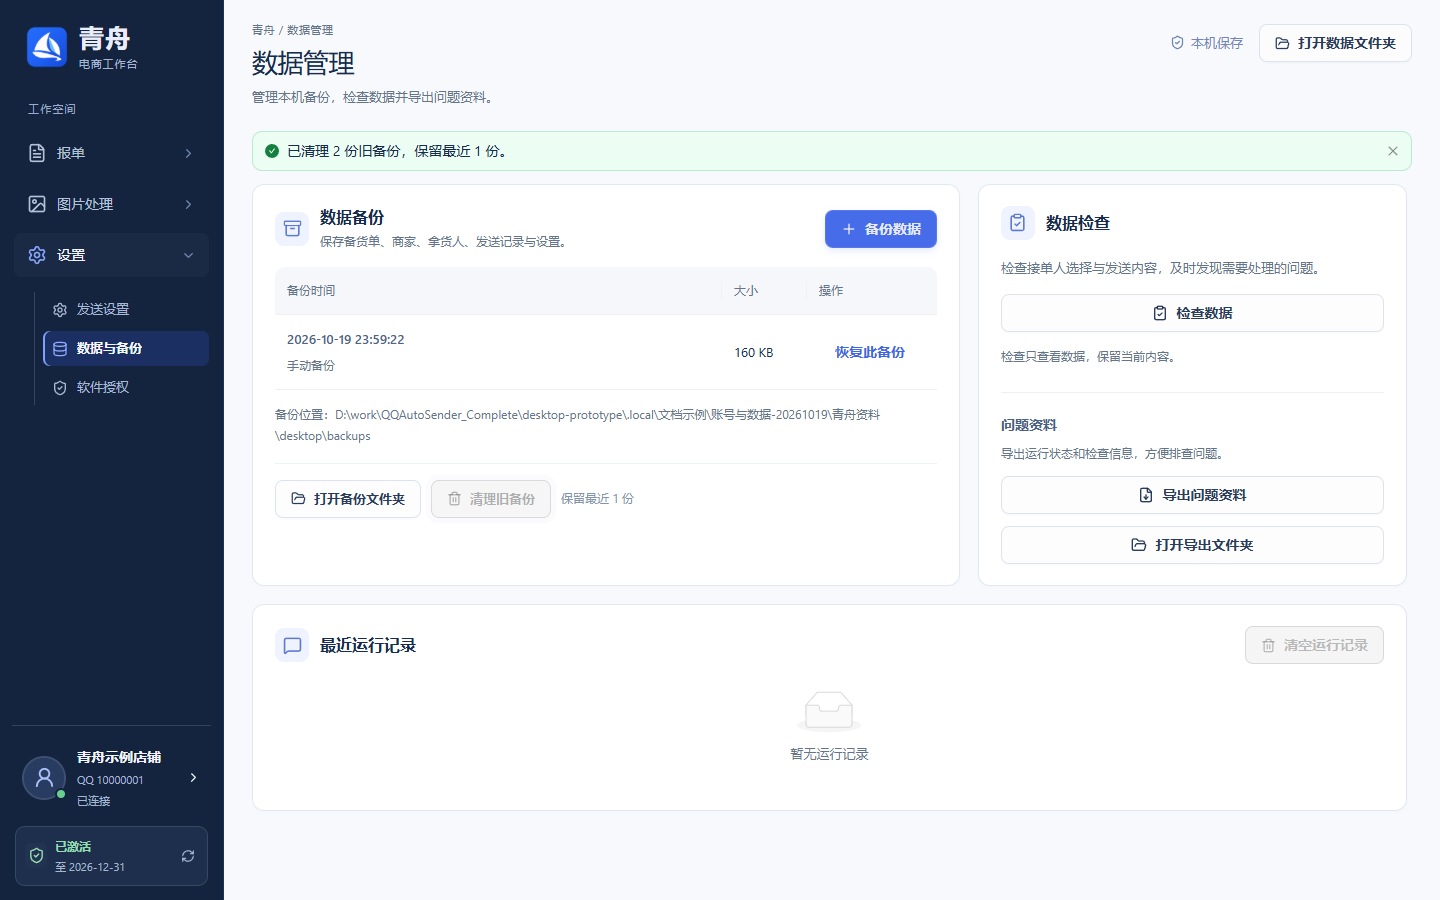
Task: Expand the 图片处理 menu chevron
Action: point(188,204)
